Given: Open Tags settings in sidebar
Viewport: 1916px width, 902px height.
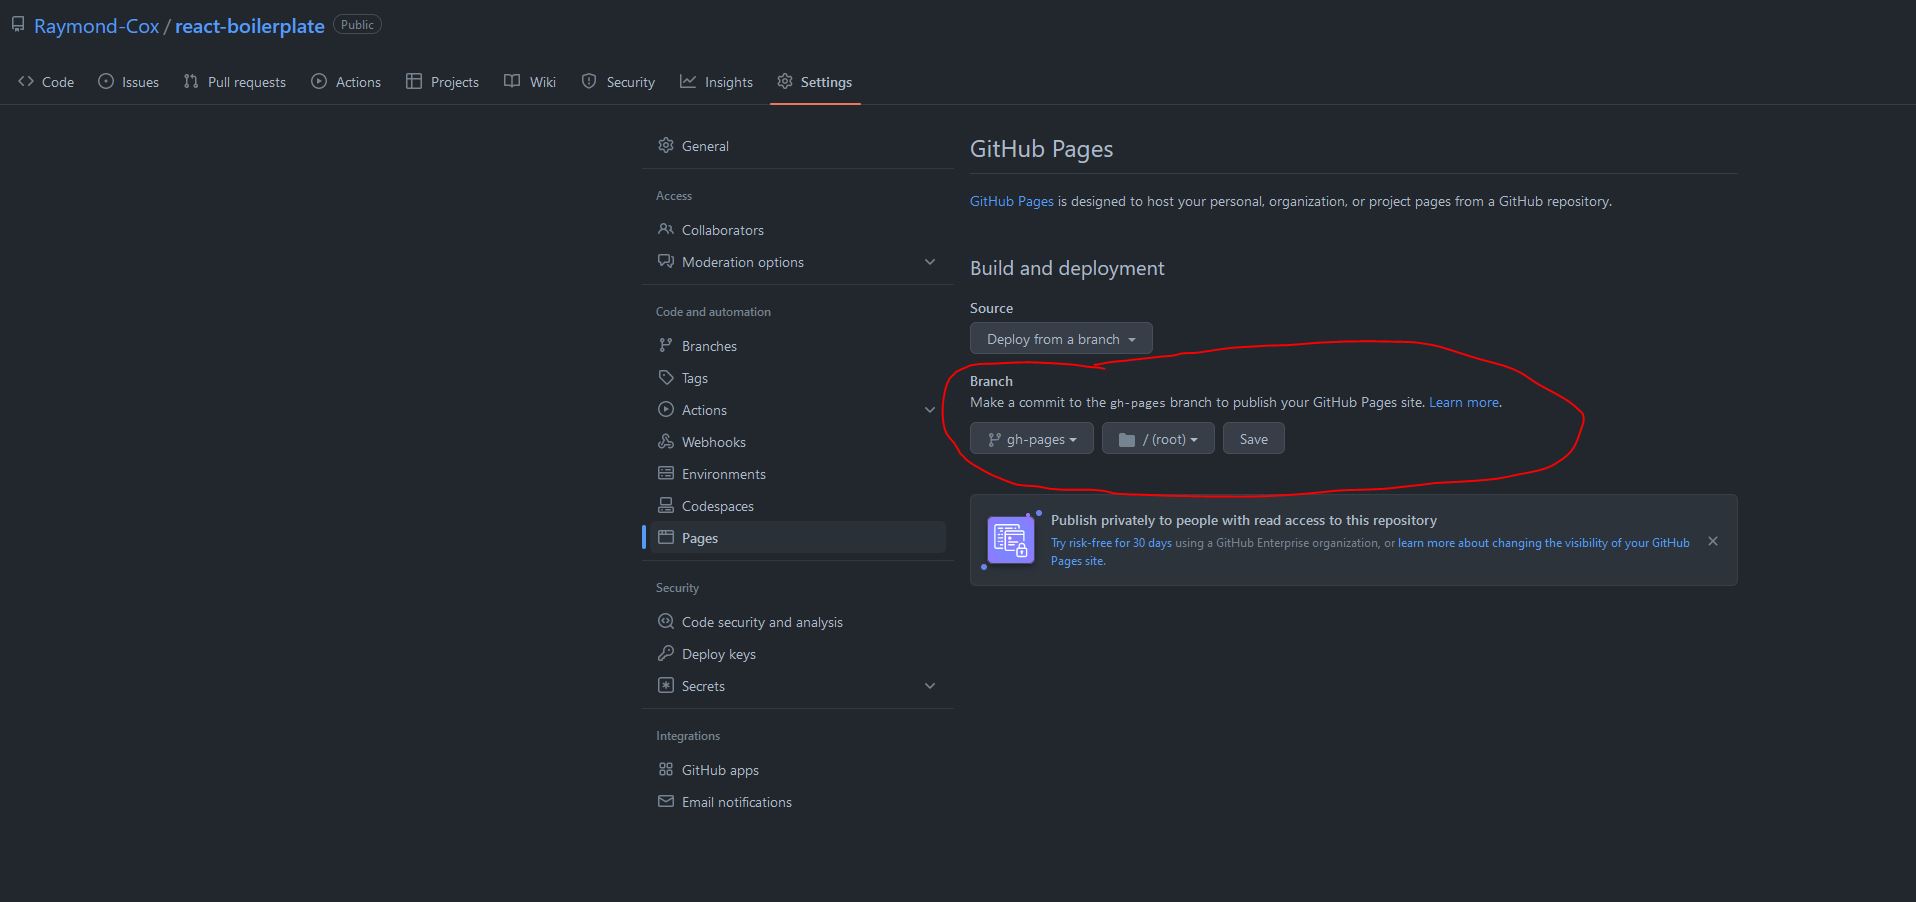Looking at the screenshot, I should pos(798,378).
